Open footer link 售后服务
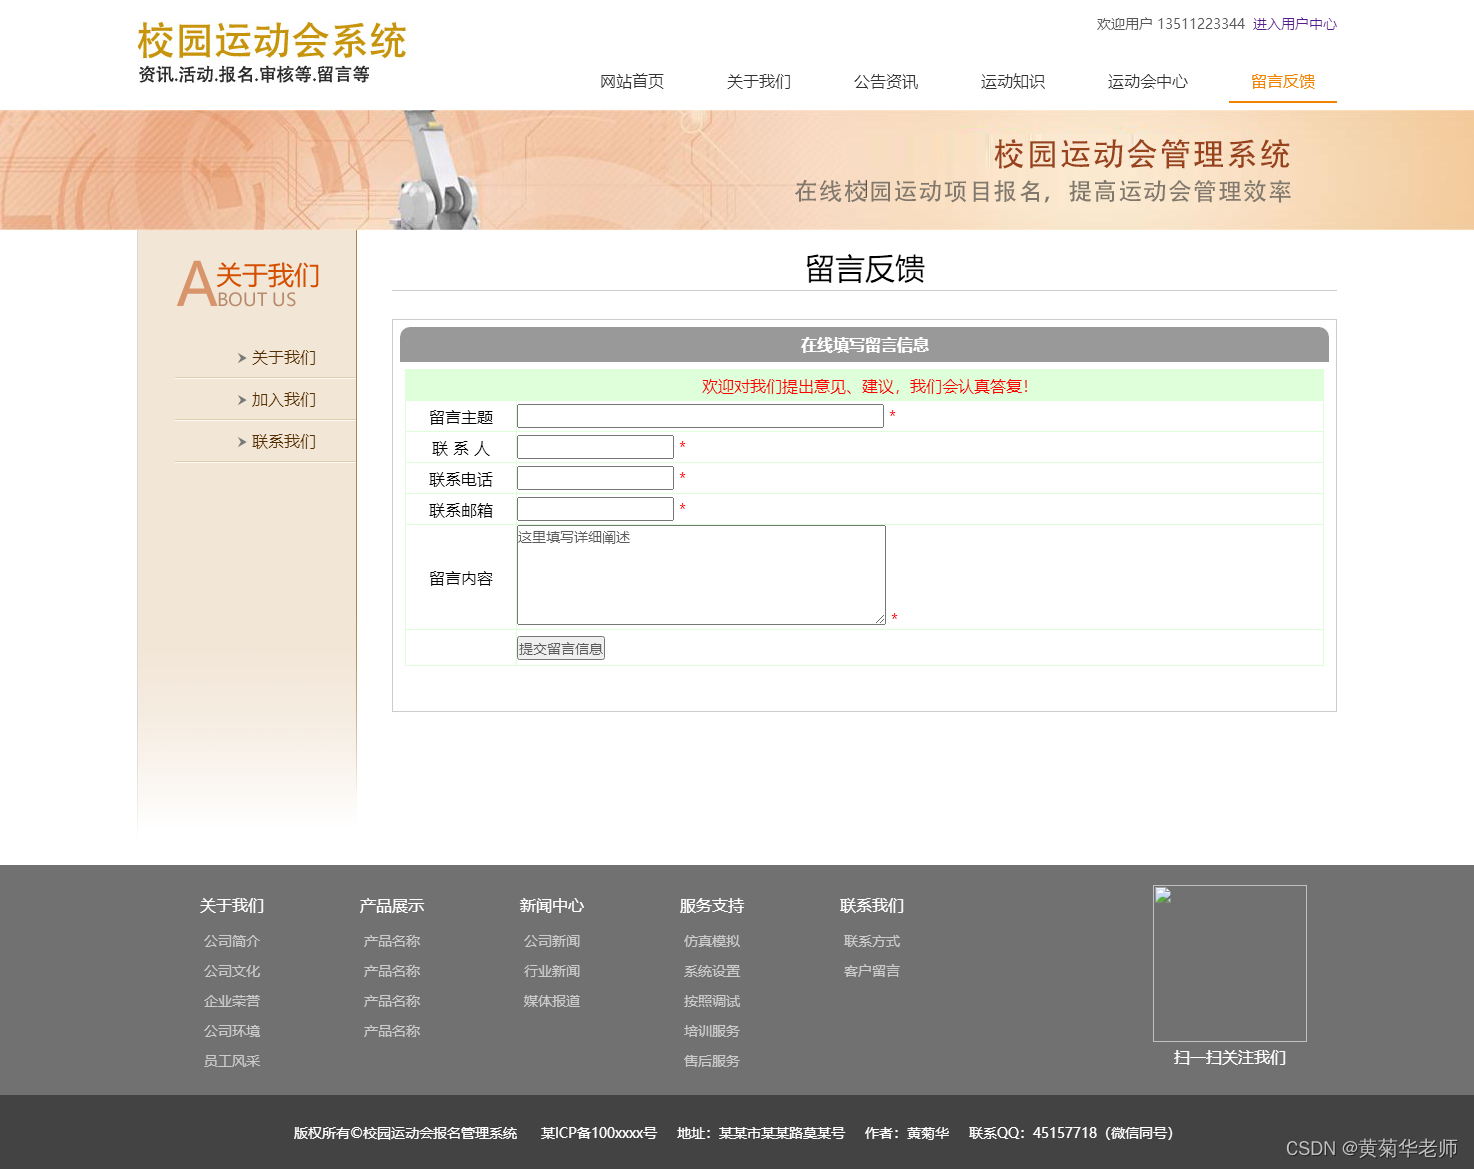This screenshot has height=1169, width=1474. click(x=712, y=1061)
